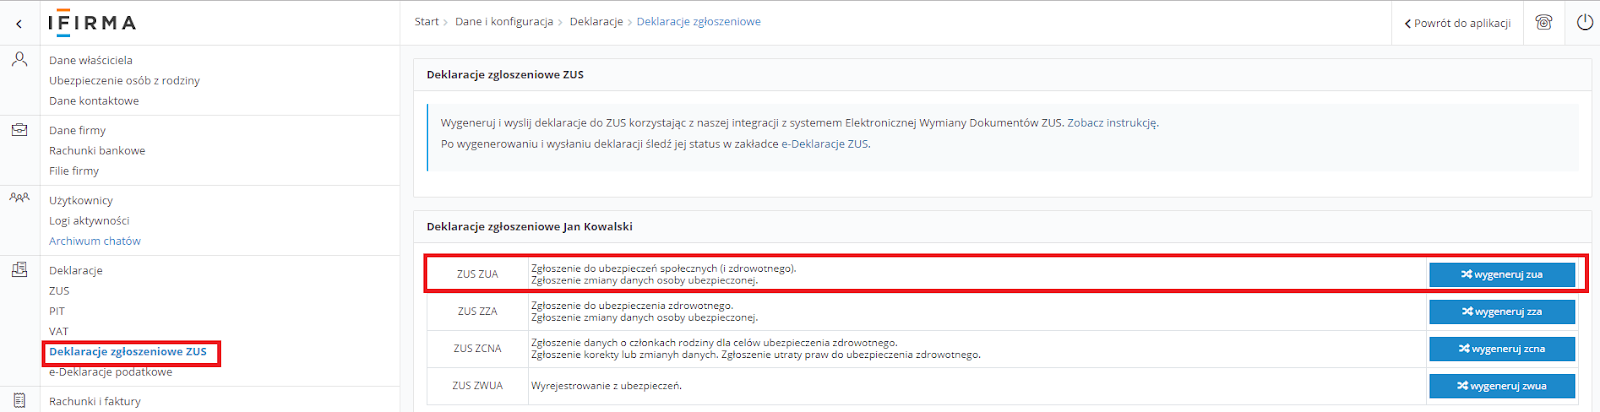Viewport: 1600px width, 412px height.
Task: Open the e-Deklaracje ZUS link
Action: coord(825,144)
